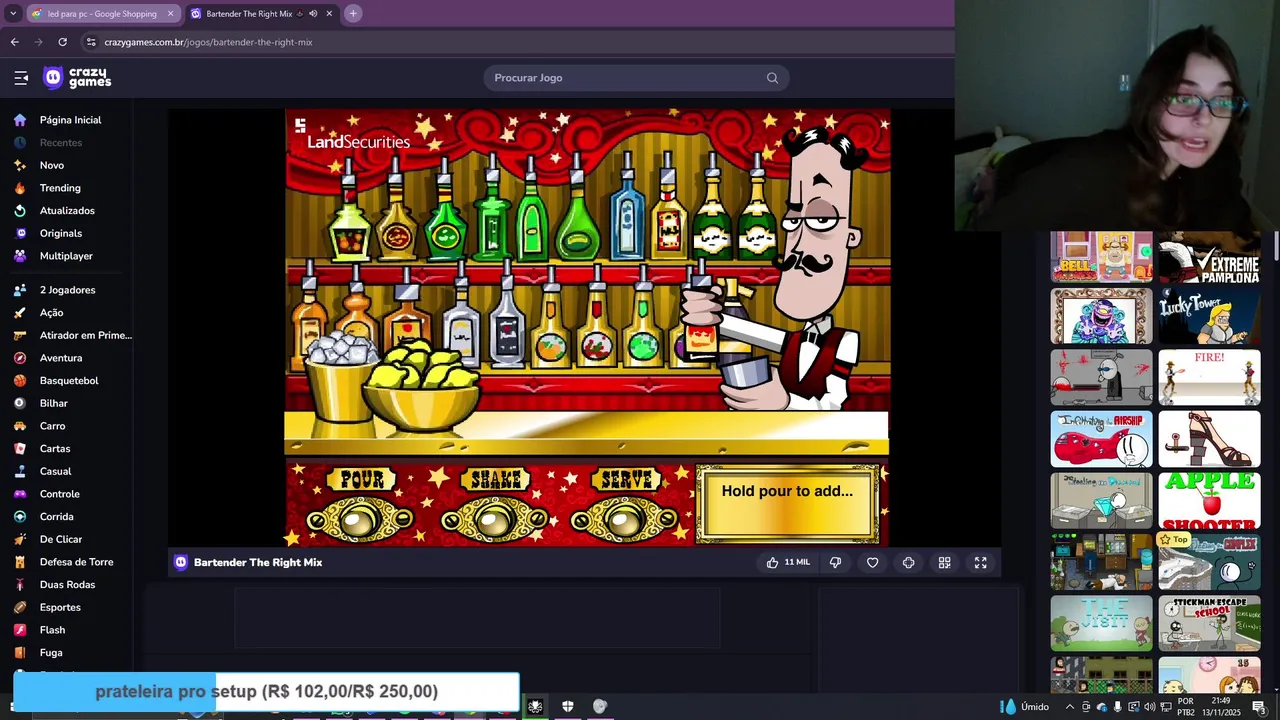
Task: Open the weather widget labeled Úmido
Action: click(1025, 707)
